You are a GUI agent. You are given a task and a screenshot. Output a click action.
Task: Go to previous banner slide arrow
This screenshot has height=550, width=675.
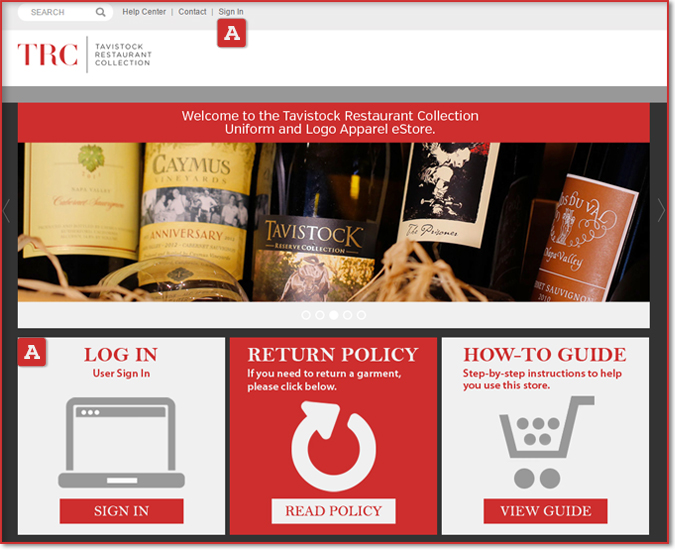(x=6, y=210)
